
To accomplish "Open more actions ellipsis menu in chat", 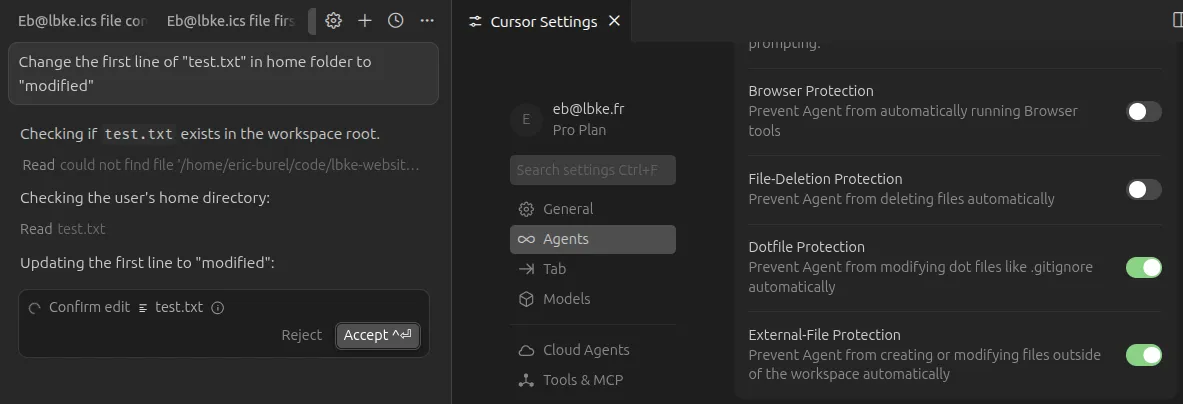I will click(427, 21).
